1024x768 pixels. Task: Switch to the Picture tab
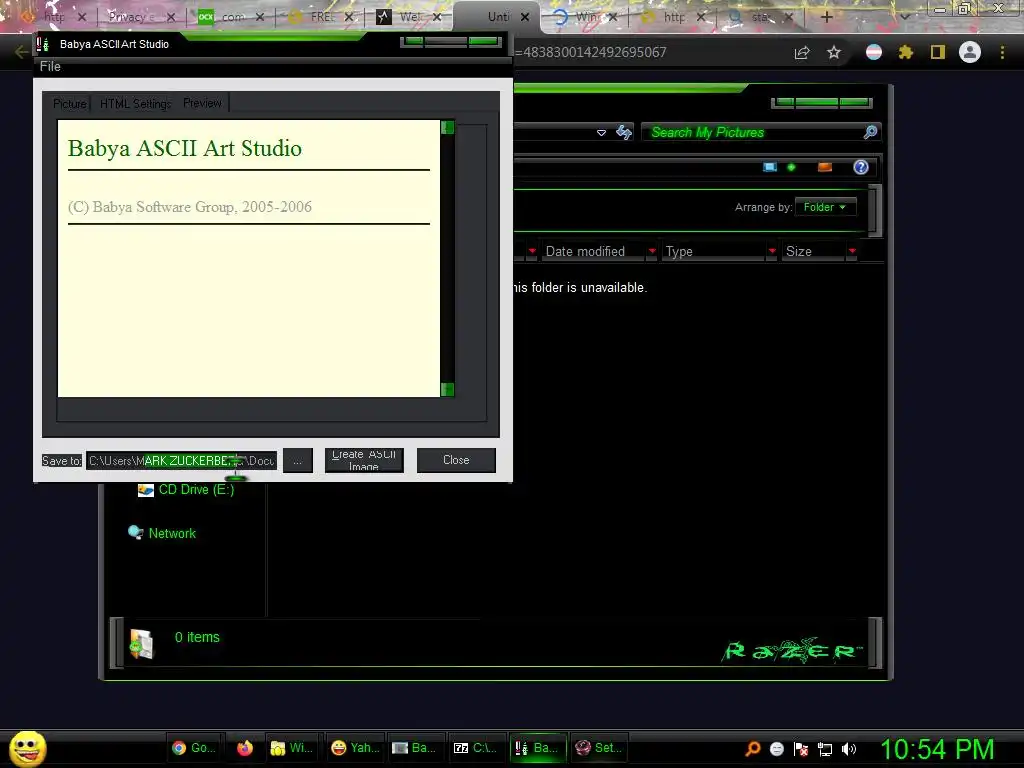(x=69, y=103)
